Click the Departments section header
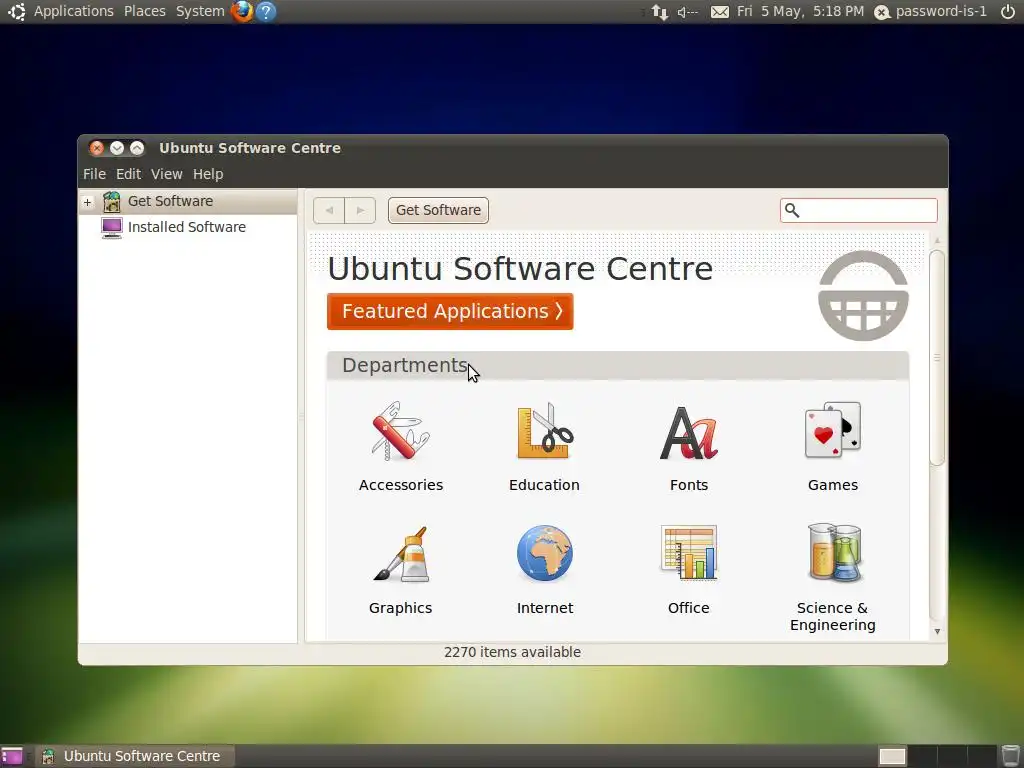This screenshot has width=1024, height=768. click(618, 366)
